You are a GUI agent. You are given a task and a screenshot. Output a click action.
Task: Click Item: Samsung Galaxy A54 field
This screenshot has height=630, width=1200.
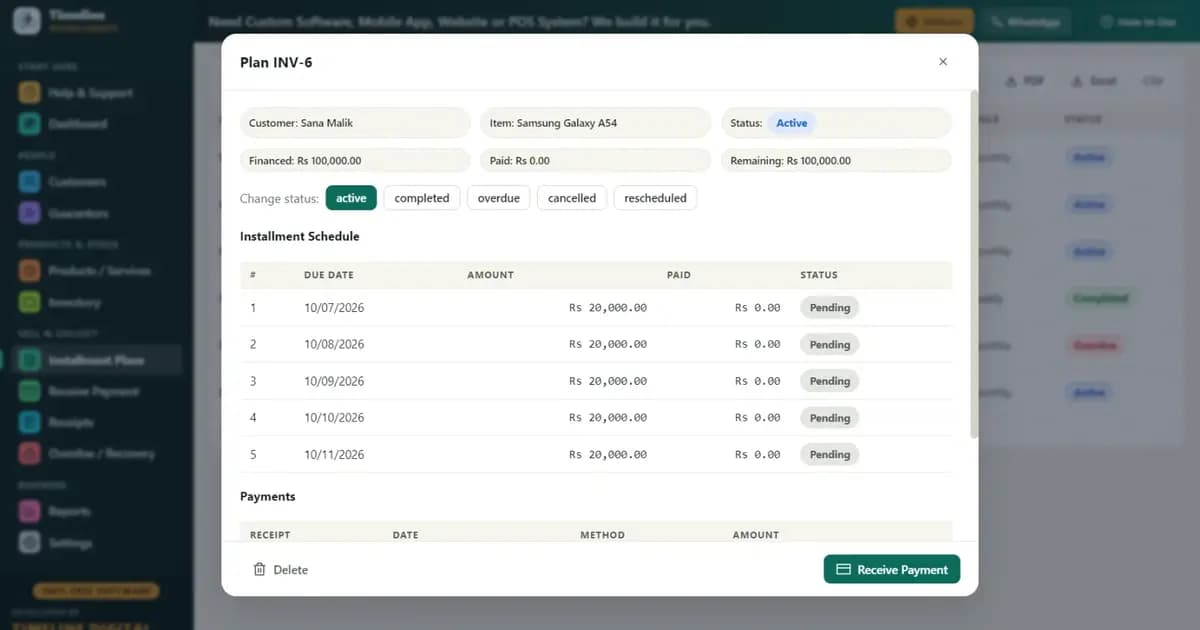tap(596, 123)
